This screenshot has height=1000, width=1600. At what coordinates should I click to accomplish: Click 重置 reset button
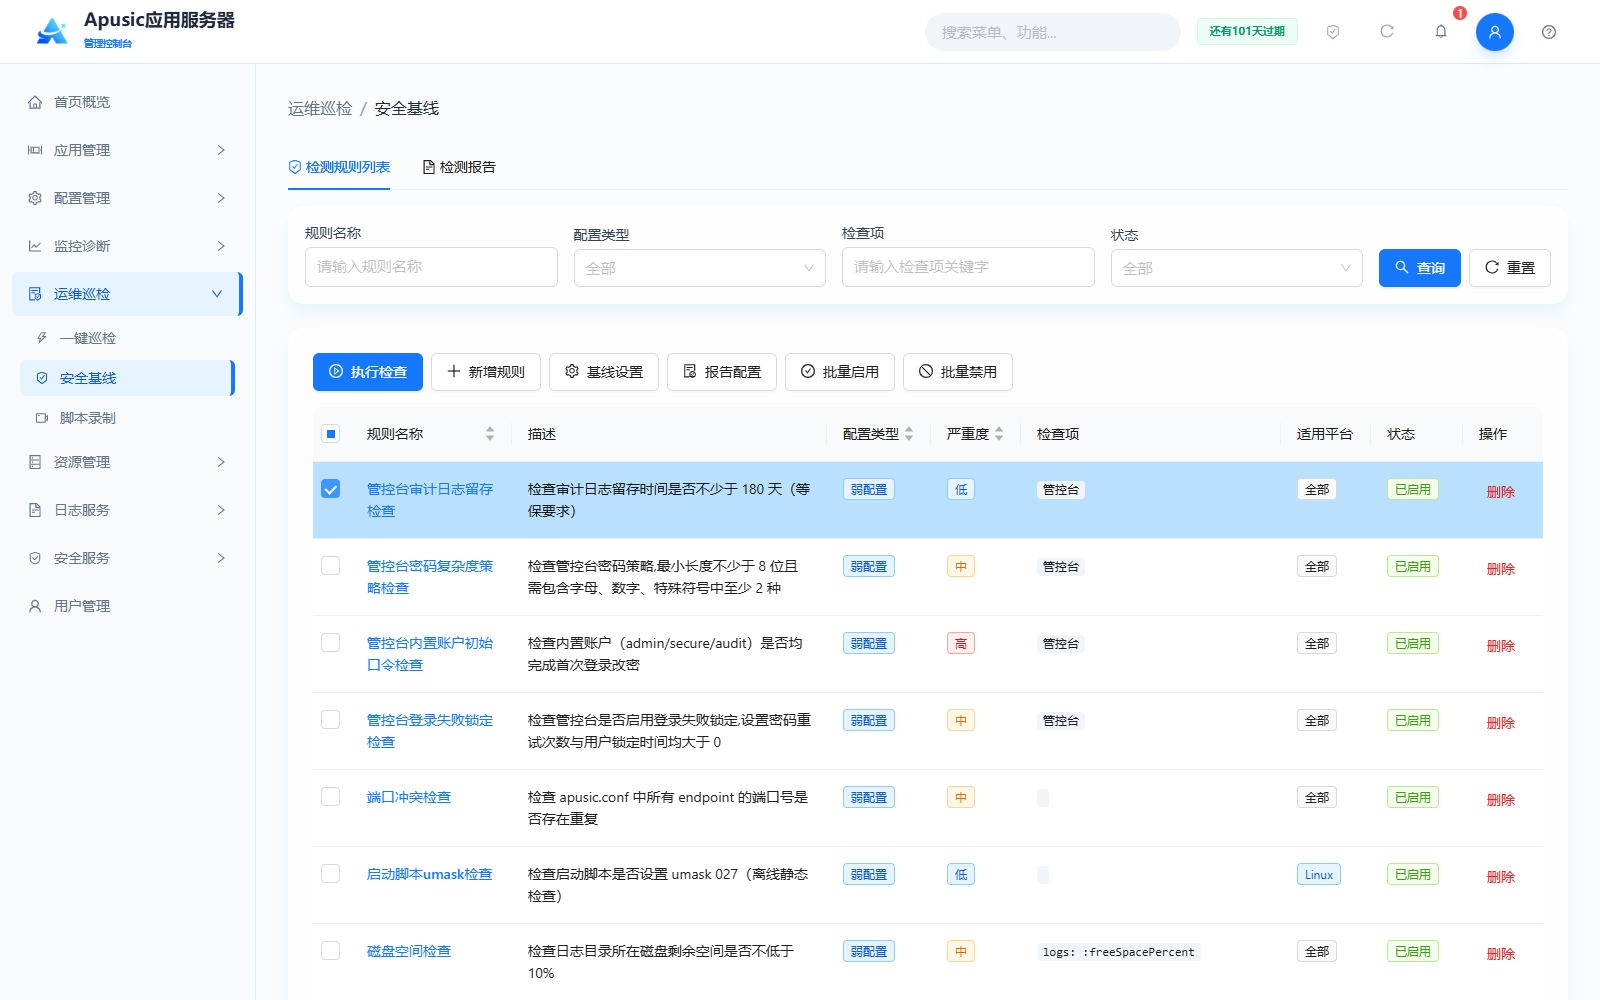(1510, 268)
